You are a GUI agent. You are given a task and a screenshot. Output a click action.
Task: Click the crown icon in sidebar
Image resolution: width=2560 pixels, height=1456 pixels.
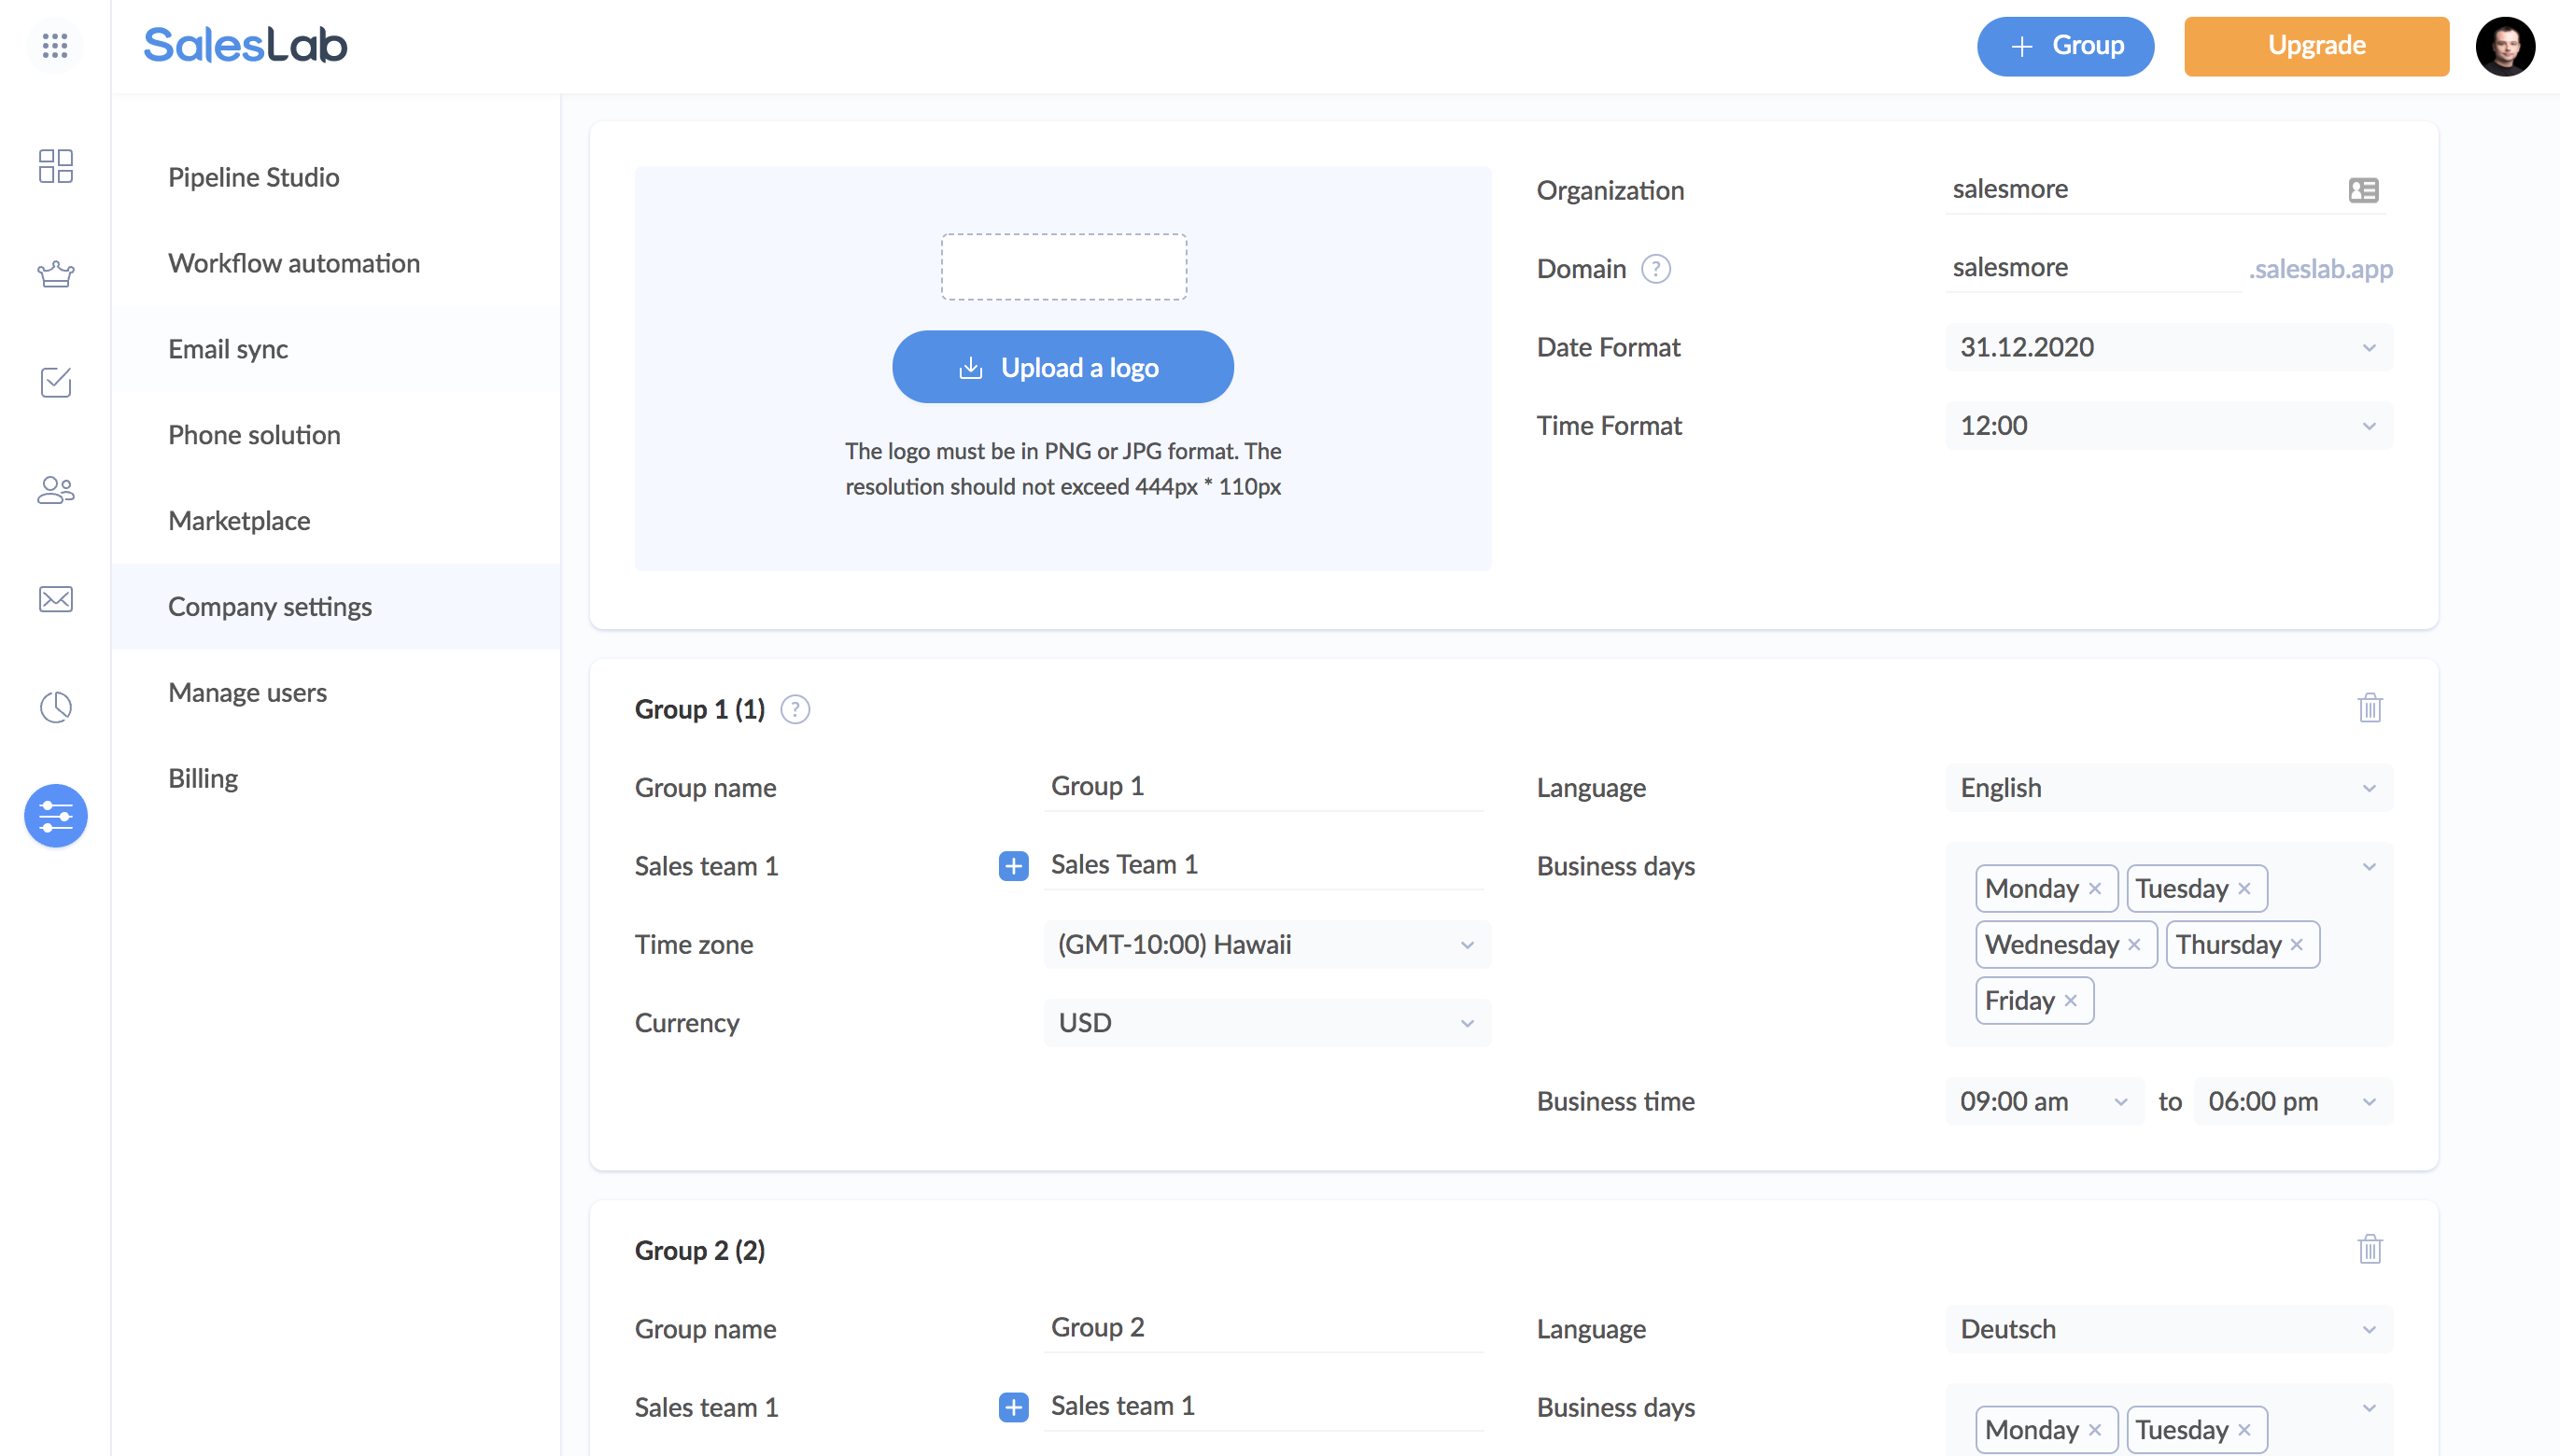tap(55, 274)
